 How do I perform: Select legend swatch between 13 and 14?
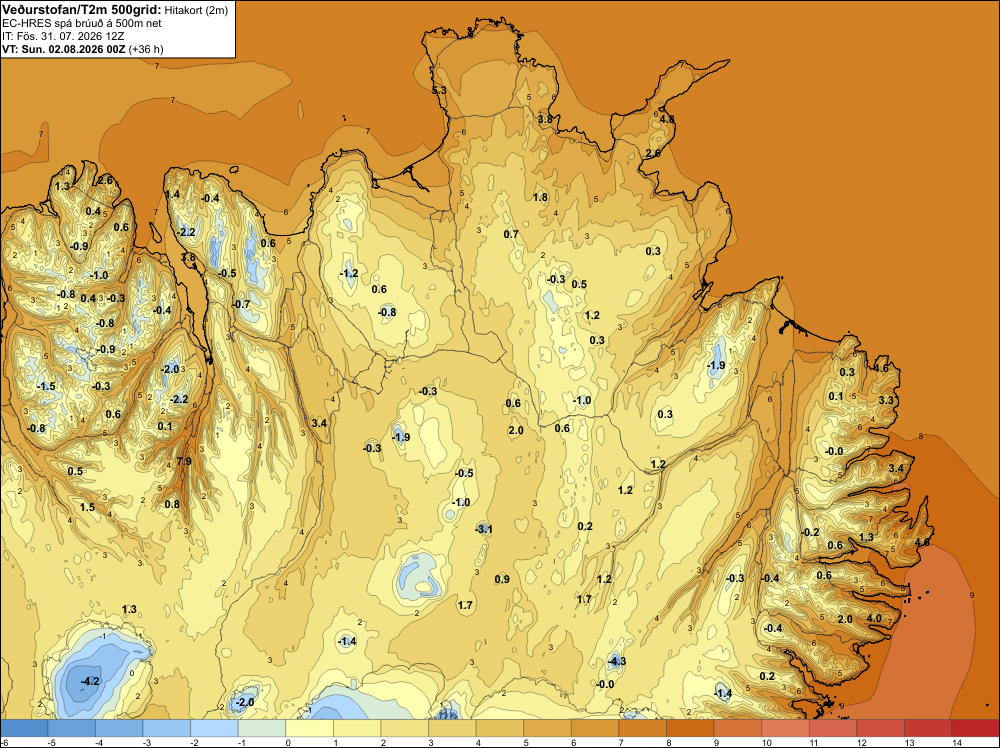pyautogui.click(x=928, y=728)
